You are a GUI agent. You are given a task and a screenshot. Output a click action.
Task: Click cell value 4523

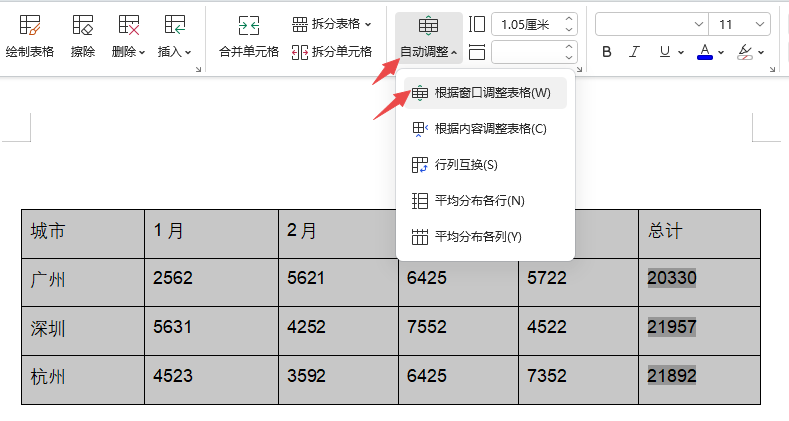coord(173,376)
